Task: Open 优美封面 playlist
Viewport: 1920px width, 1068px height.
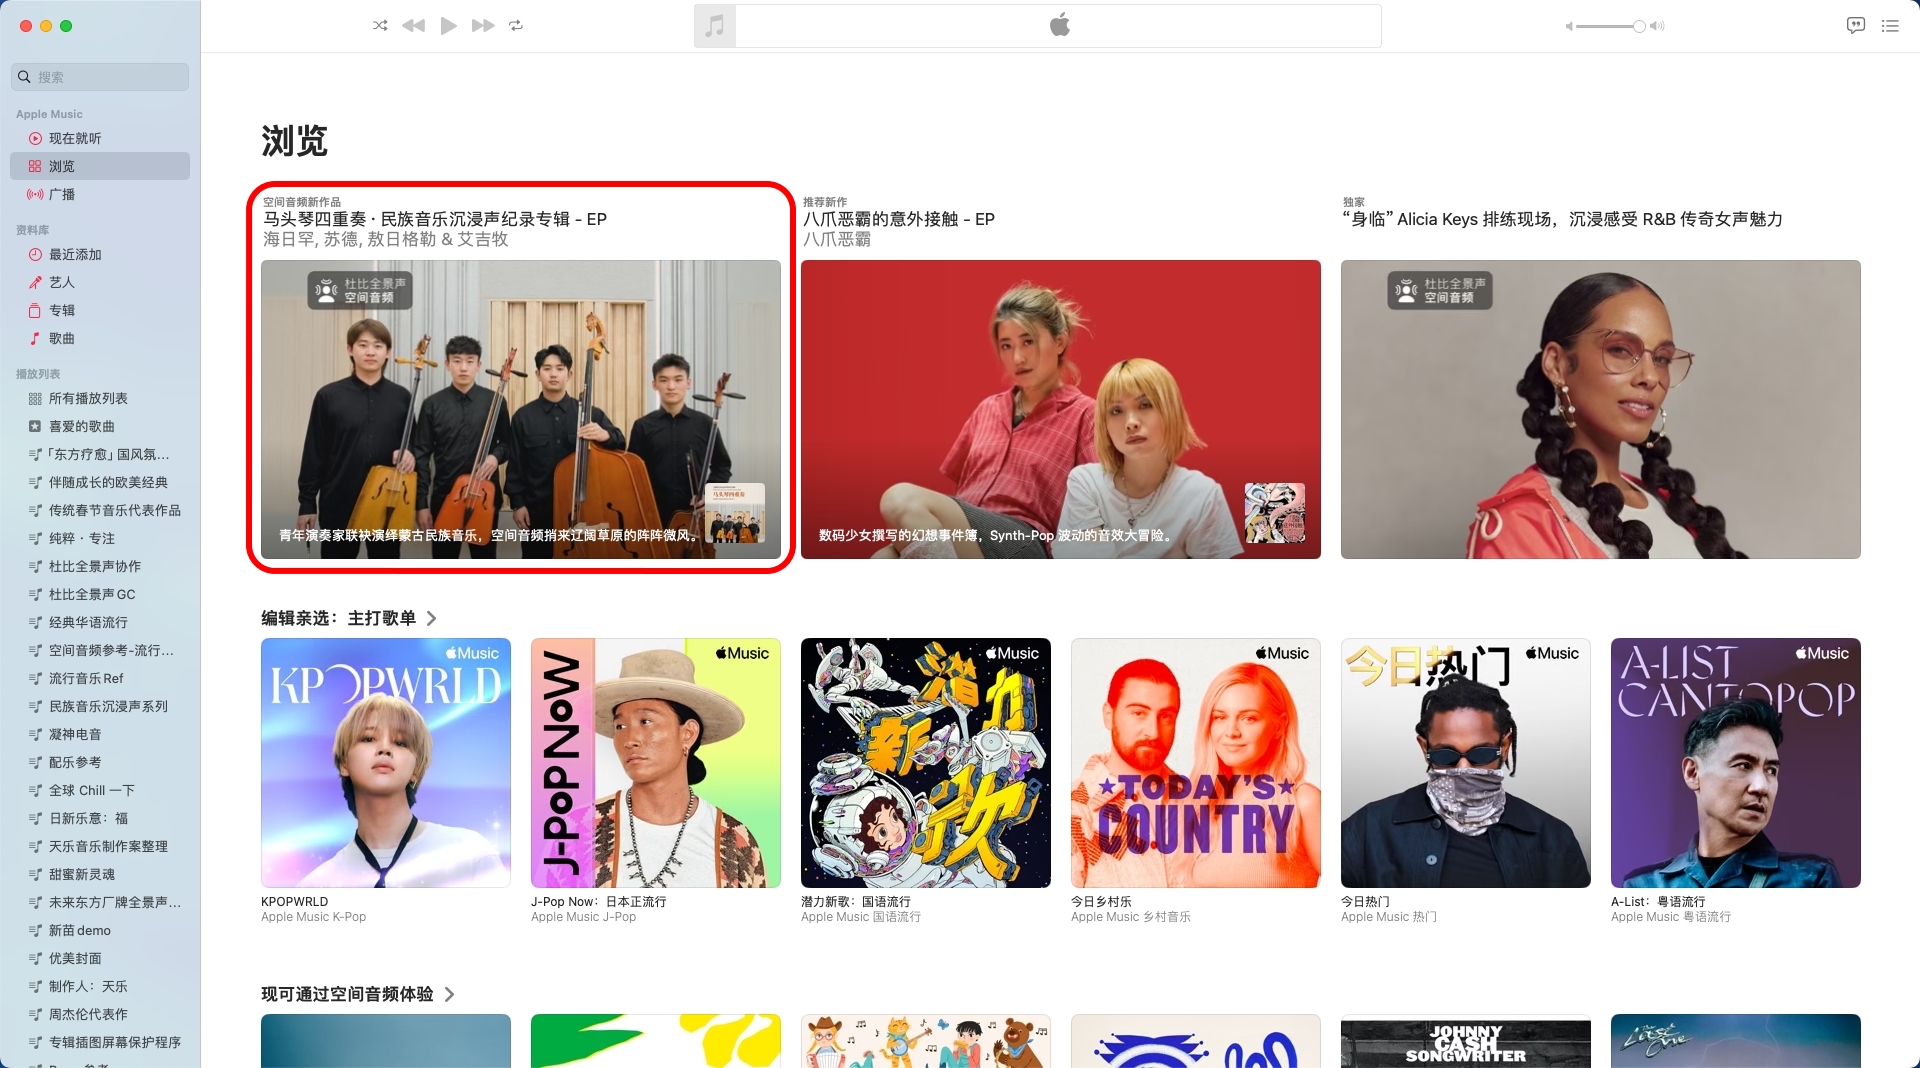Action: pos(100,958)
